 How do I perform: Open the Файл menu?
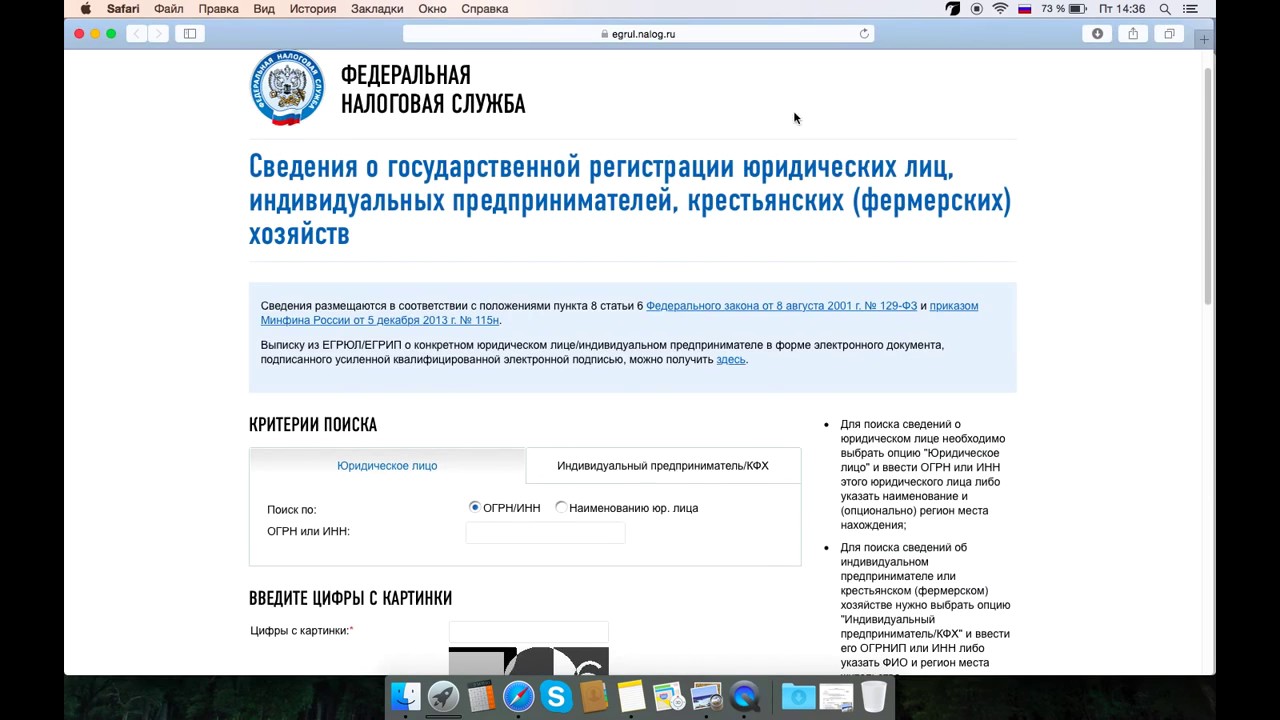click(x=169, y=9)
